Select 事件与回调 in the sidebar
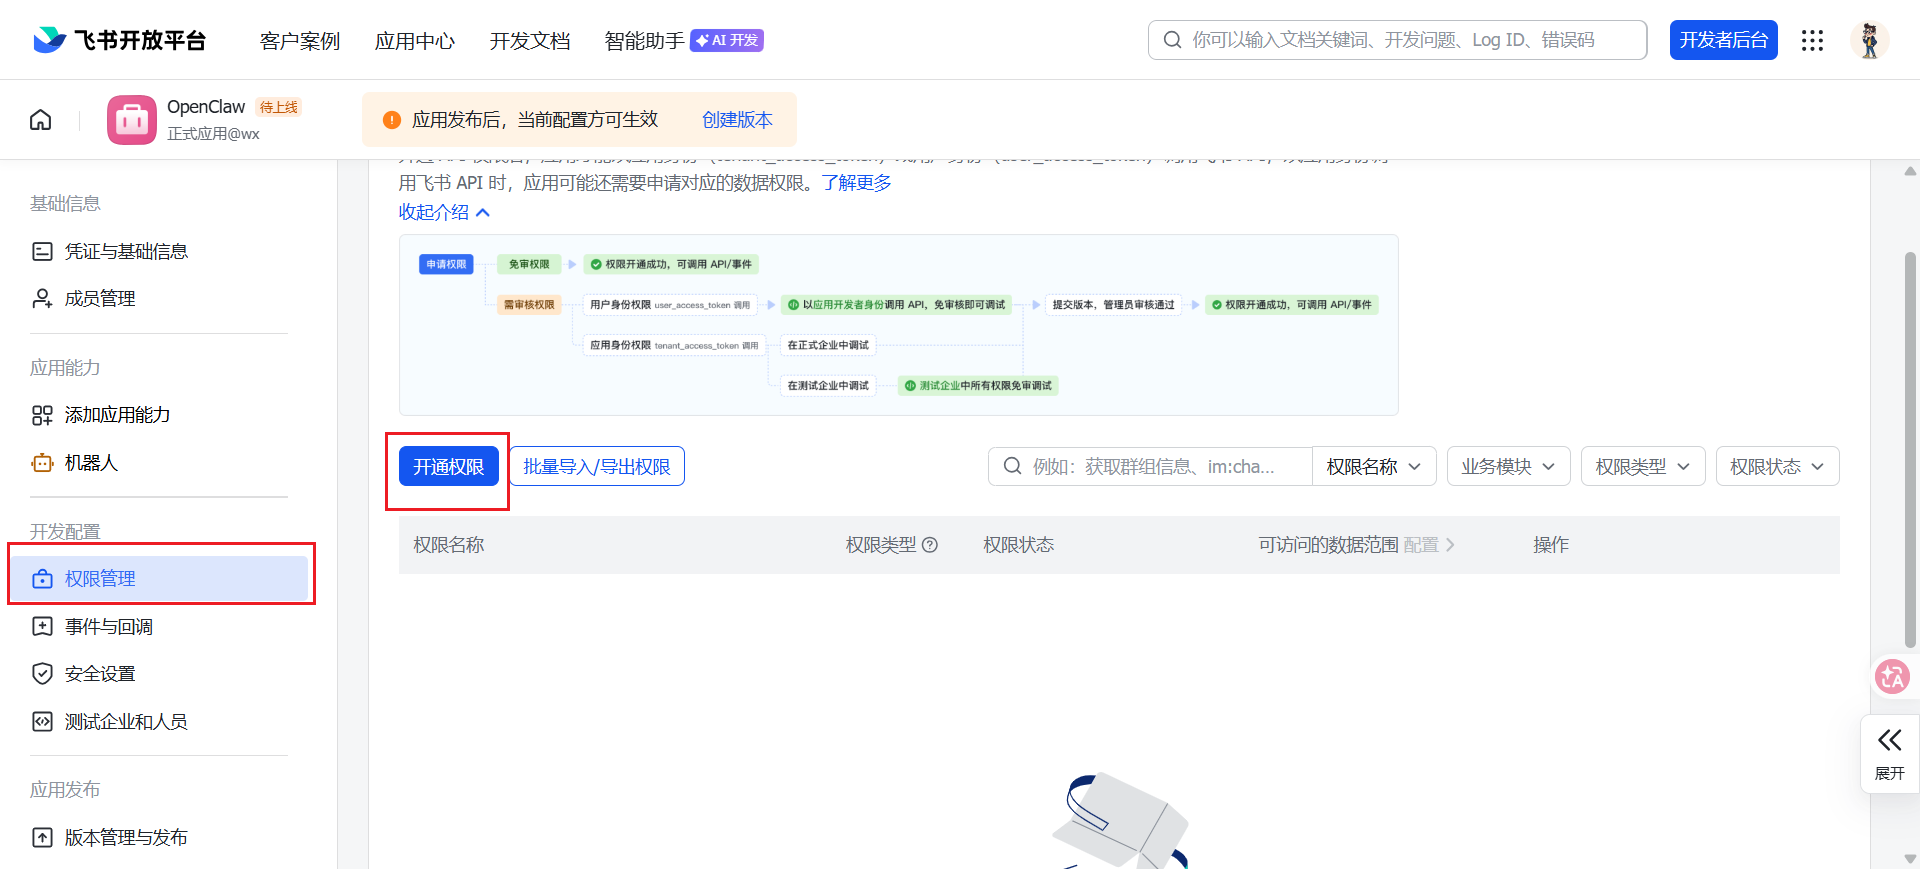The image size is (1920, 869). pos(108,627)
